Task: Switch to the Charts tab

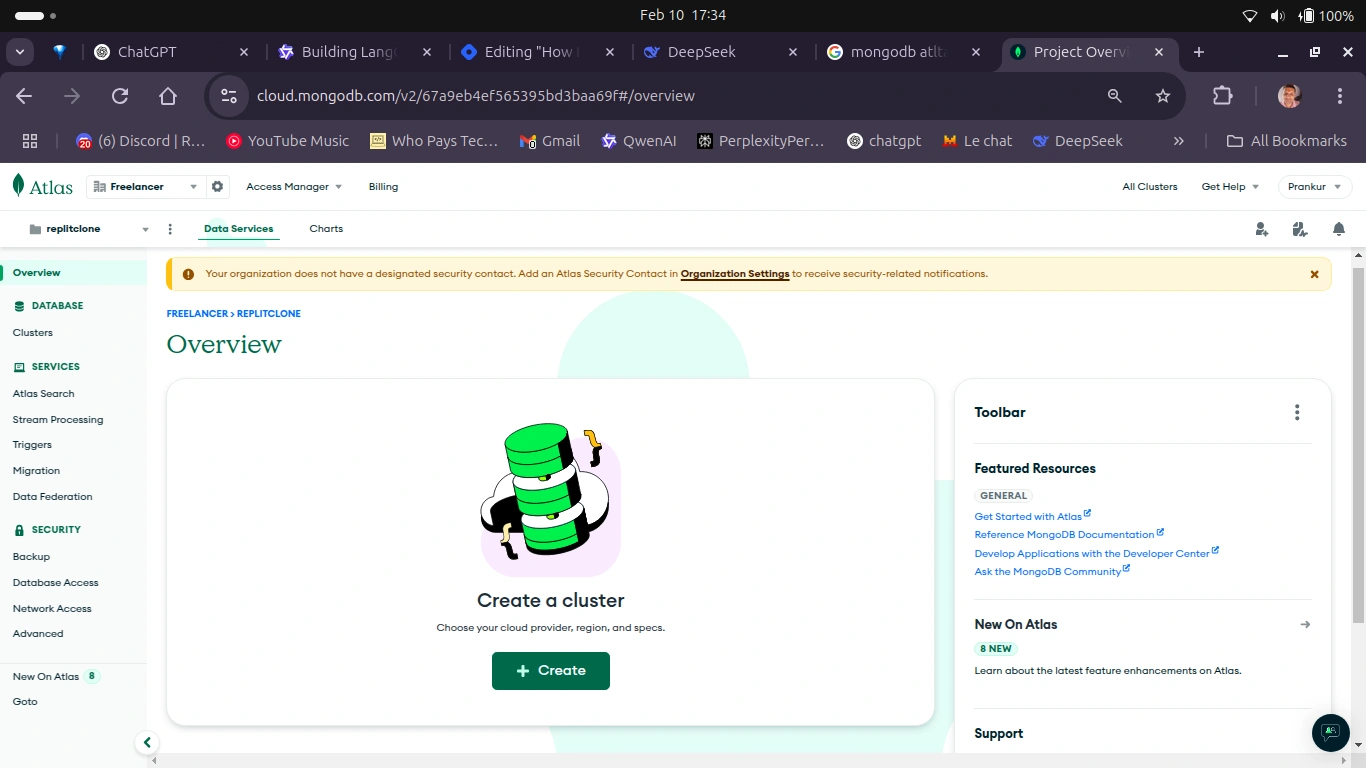Action: tap(325, 229)
